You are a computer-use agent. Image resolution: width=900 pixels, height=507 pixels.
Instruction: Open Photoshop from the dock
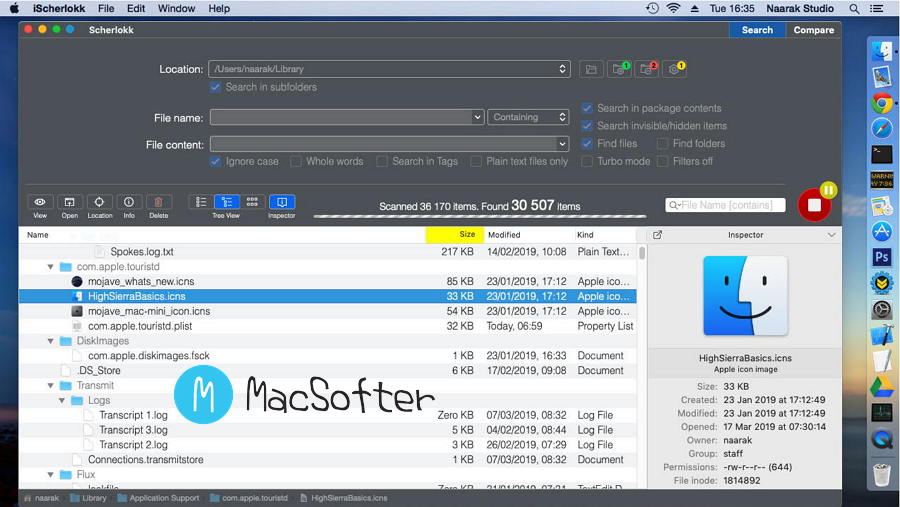882,256
